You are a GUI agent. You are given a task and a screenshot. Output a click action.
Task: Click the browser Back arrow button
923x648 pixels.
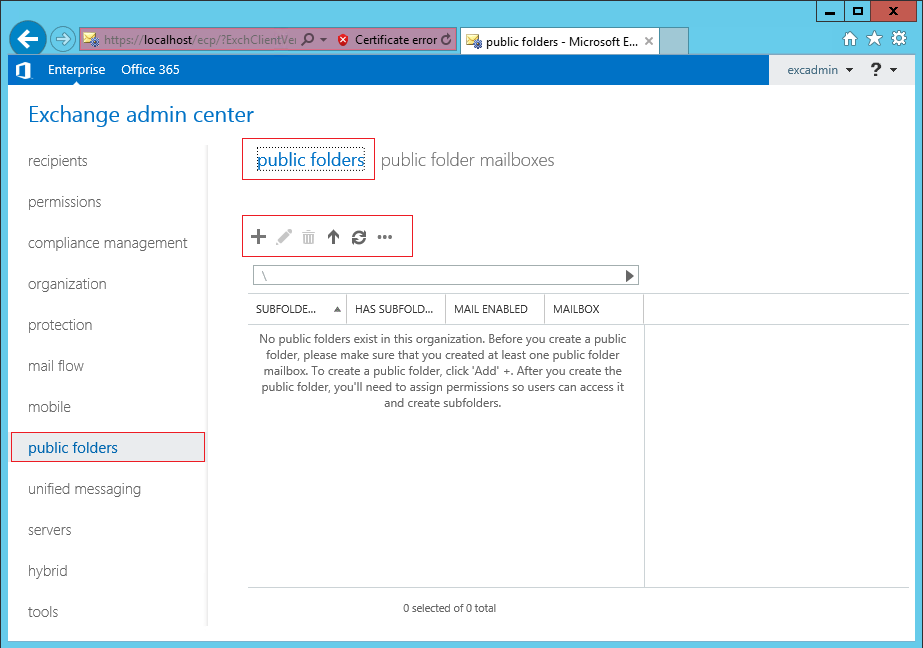coord(28,39)
